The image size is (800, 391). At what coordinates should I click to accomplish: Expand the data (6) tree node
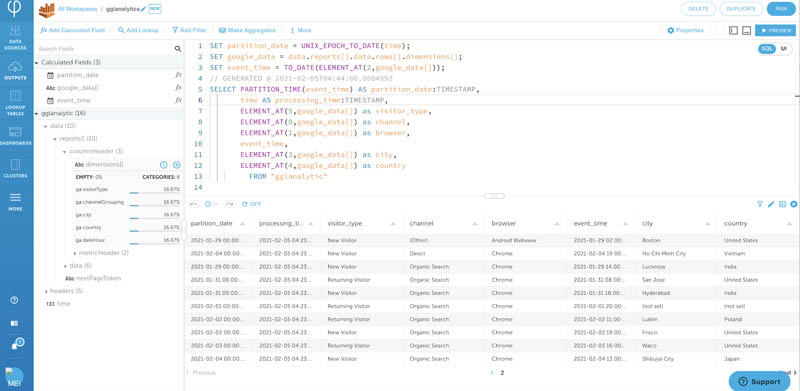coord(65,266)
